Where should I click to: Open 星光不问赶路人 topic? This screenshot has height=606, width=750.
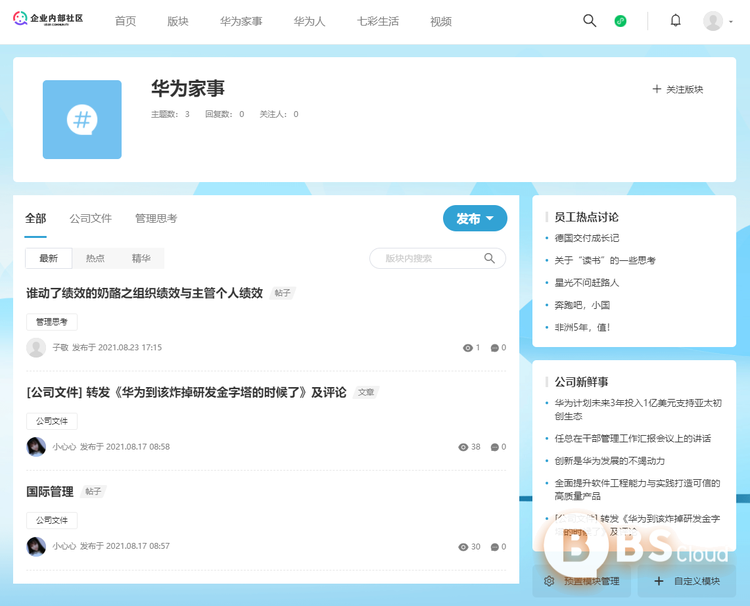click(586, 283)
